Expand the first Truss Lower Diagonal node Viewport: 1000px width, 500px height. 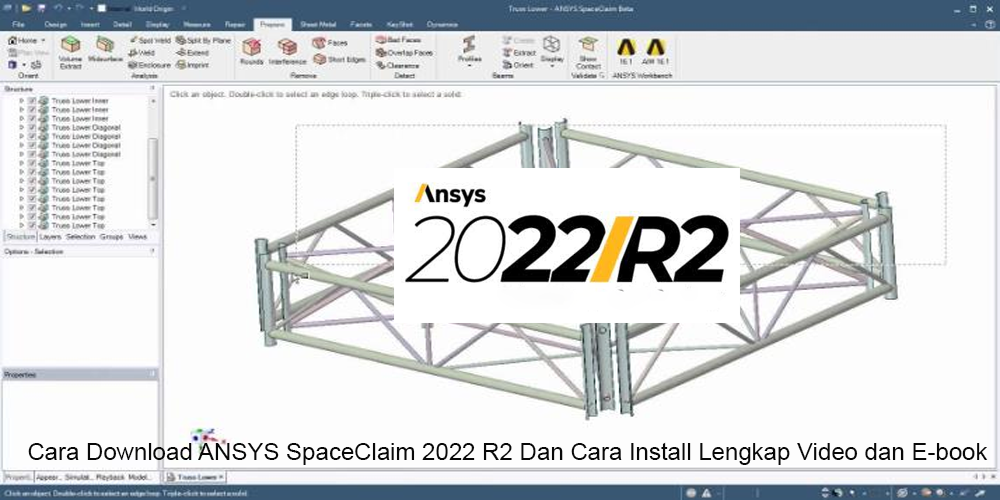pos(22,128)
